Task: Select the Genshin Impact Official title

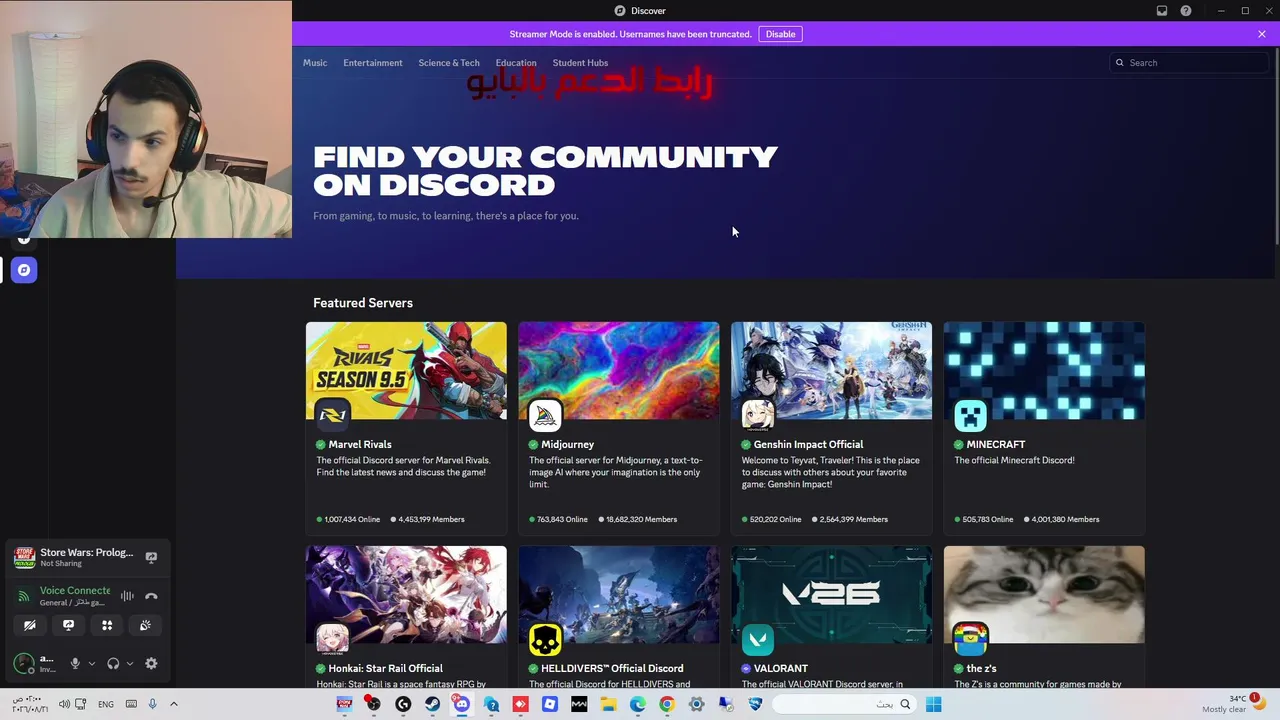Action: point(808,444)
